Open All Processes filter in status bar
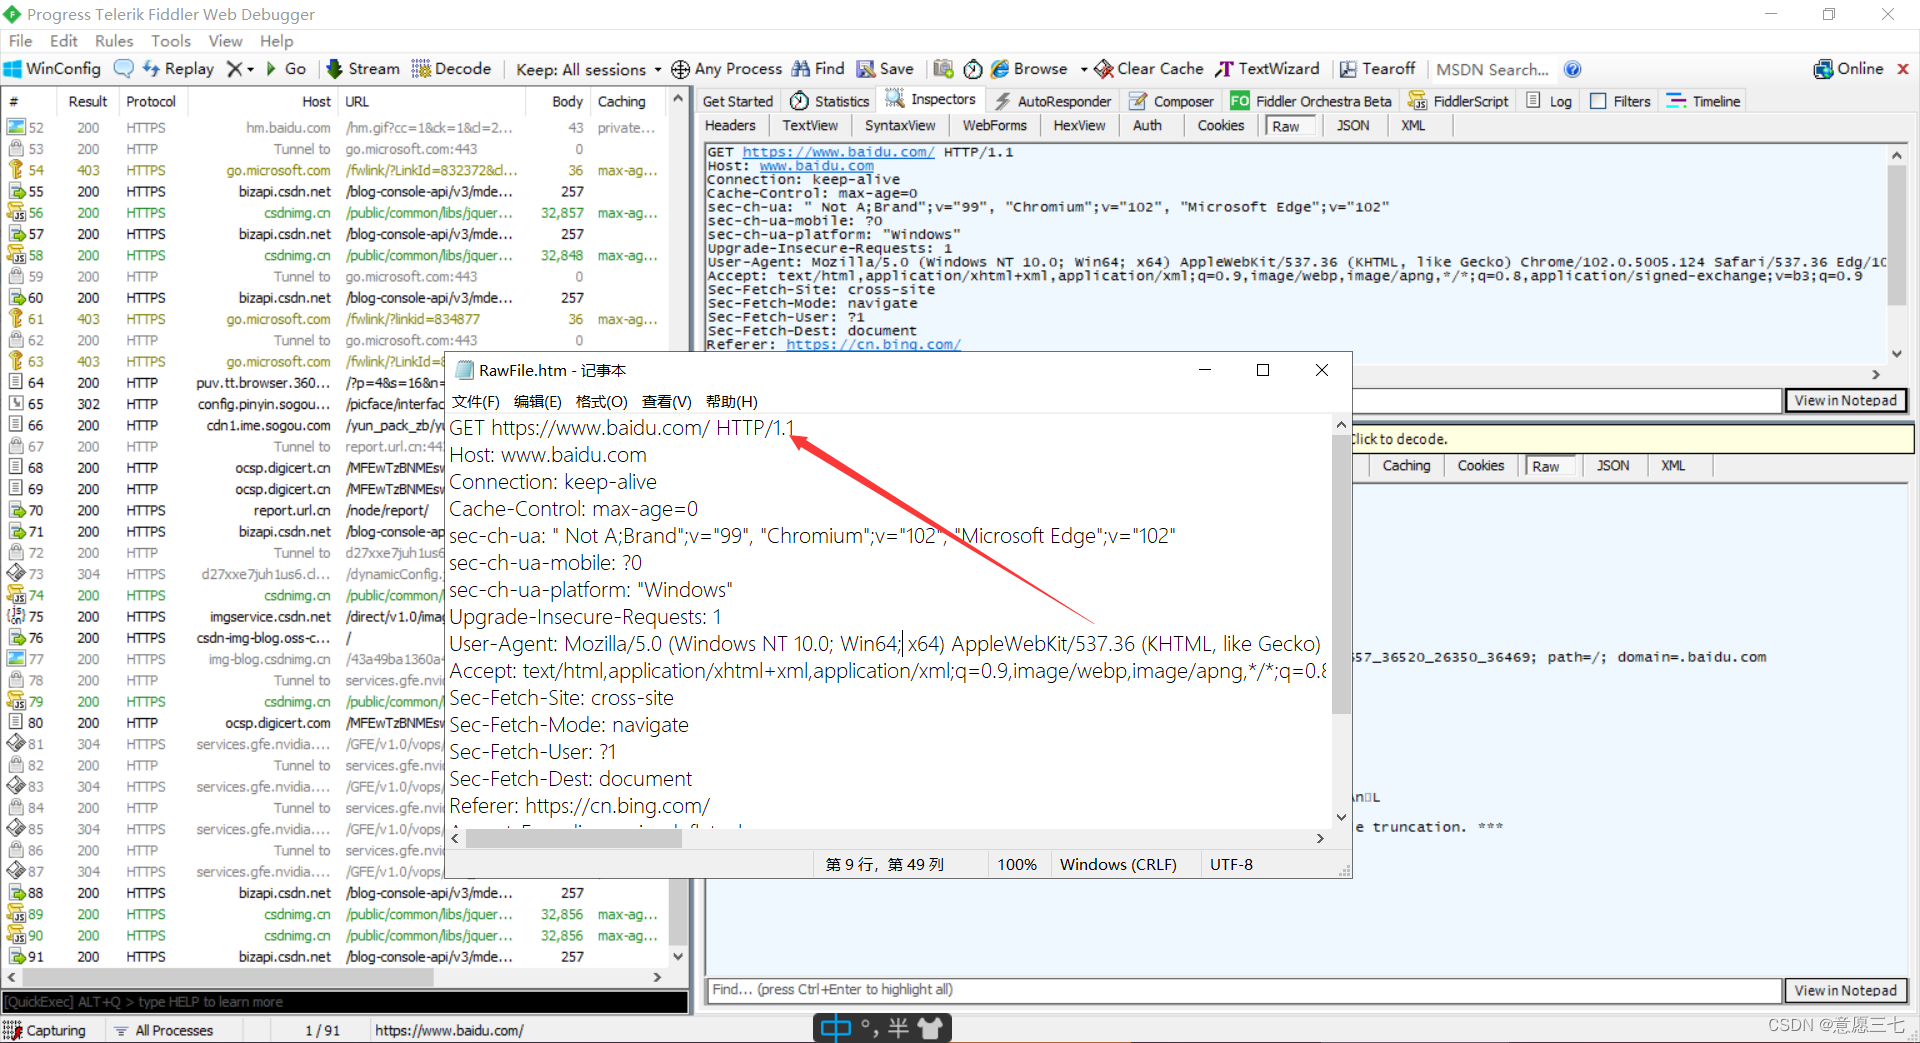 pos(164,1030)
